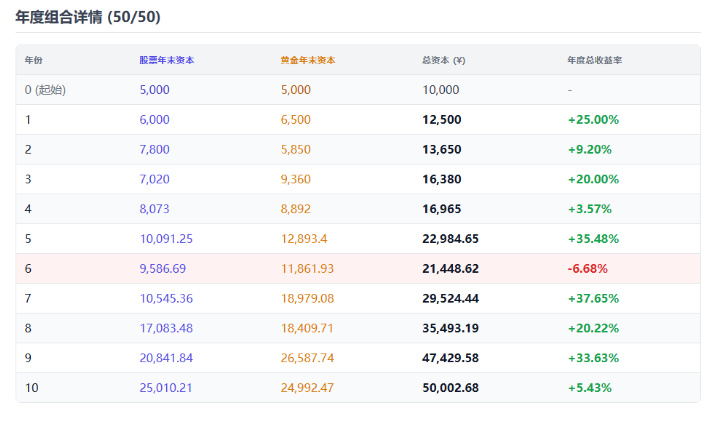
Task: Select total capital 29,524.44
Action: (x=450, y=298)
